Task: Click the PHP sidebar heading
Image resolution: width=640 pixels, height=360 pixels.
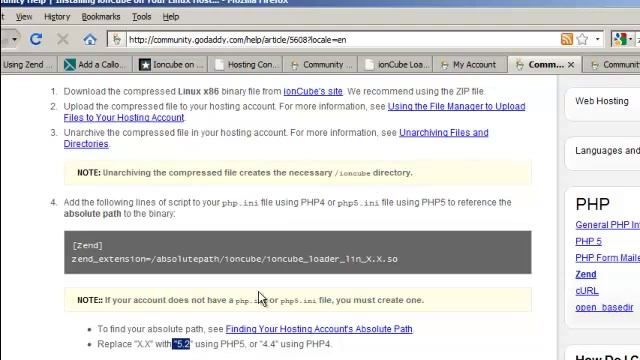Action: (x=592, y=204)
